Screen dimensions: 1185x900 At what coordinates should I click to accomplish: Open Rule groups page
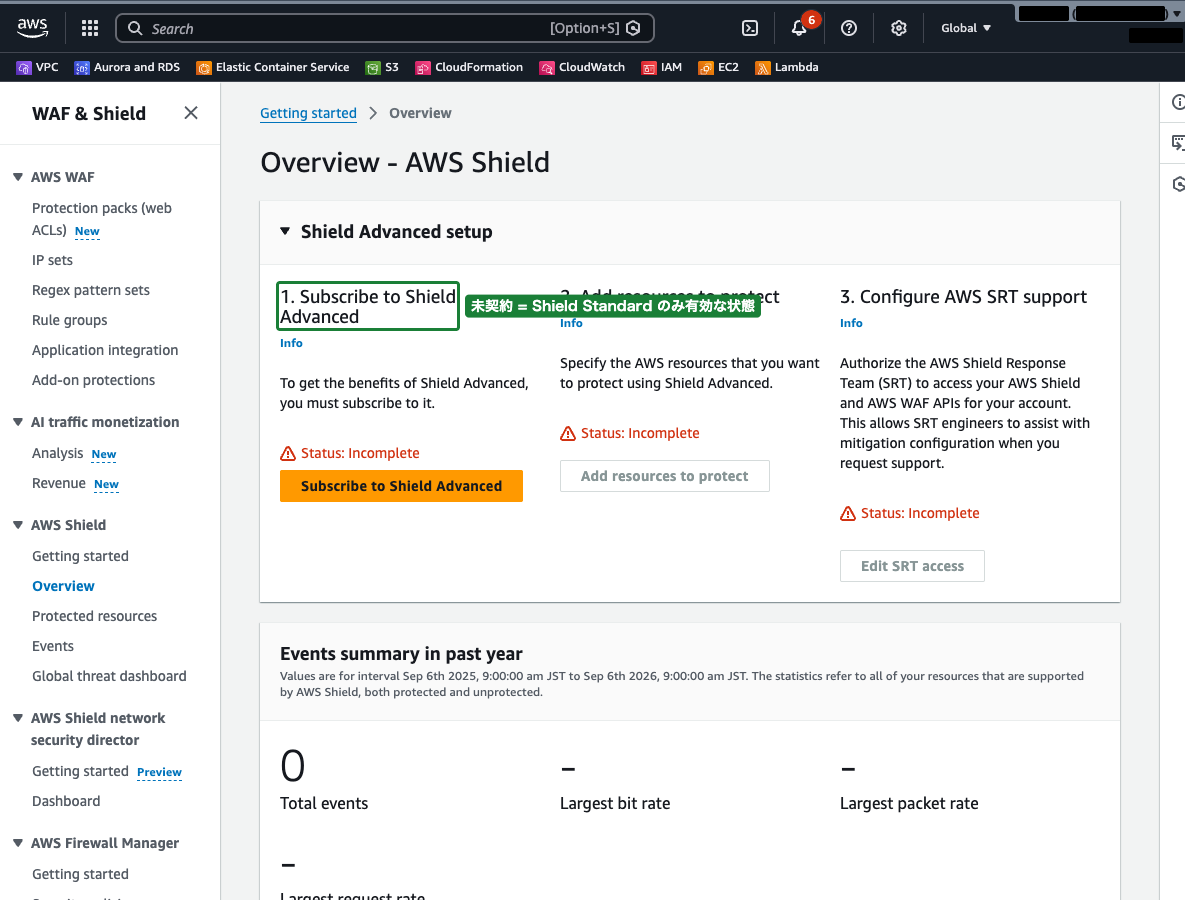(x=70, y=320)
